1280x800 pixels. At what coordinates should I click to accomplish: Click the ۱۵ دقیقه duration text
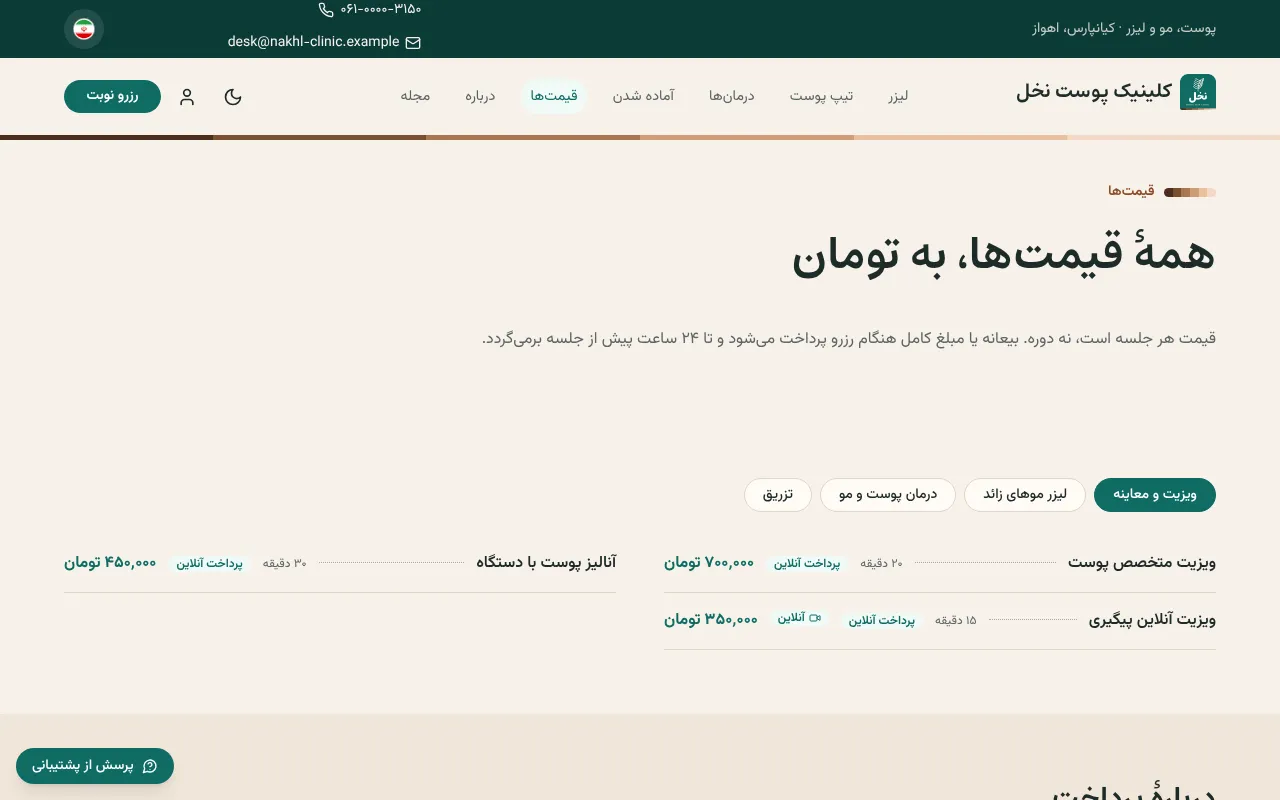pos(955,621)
